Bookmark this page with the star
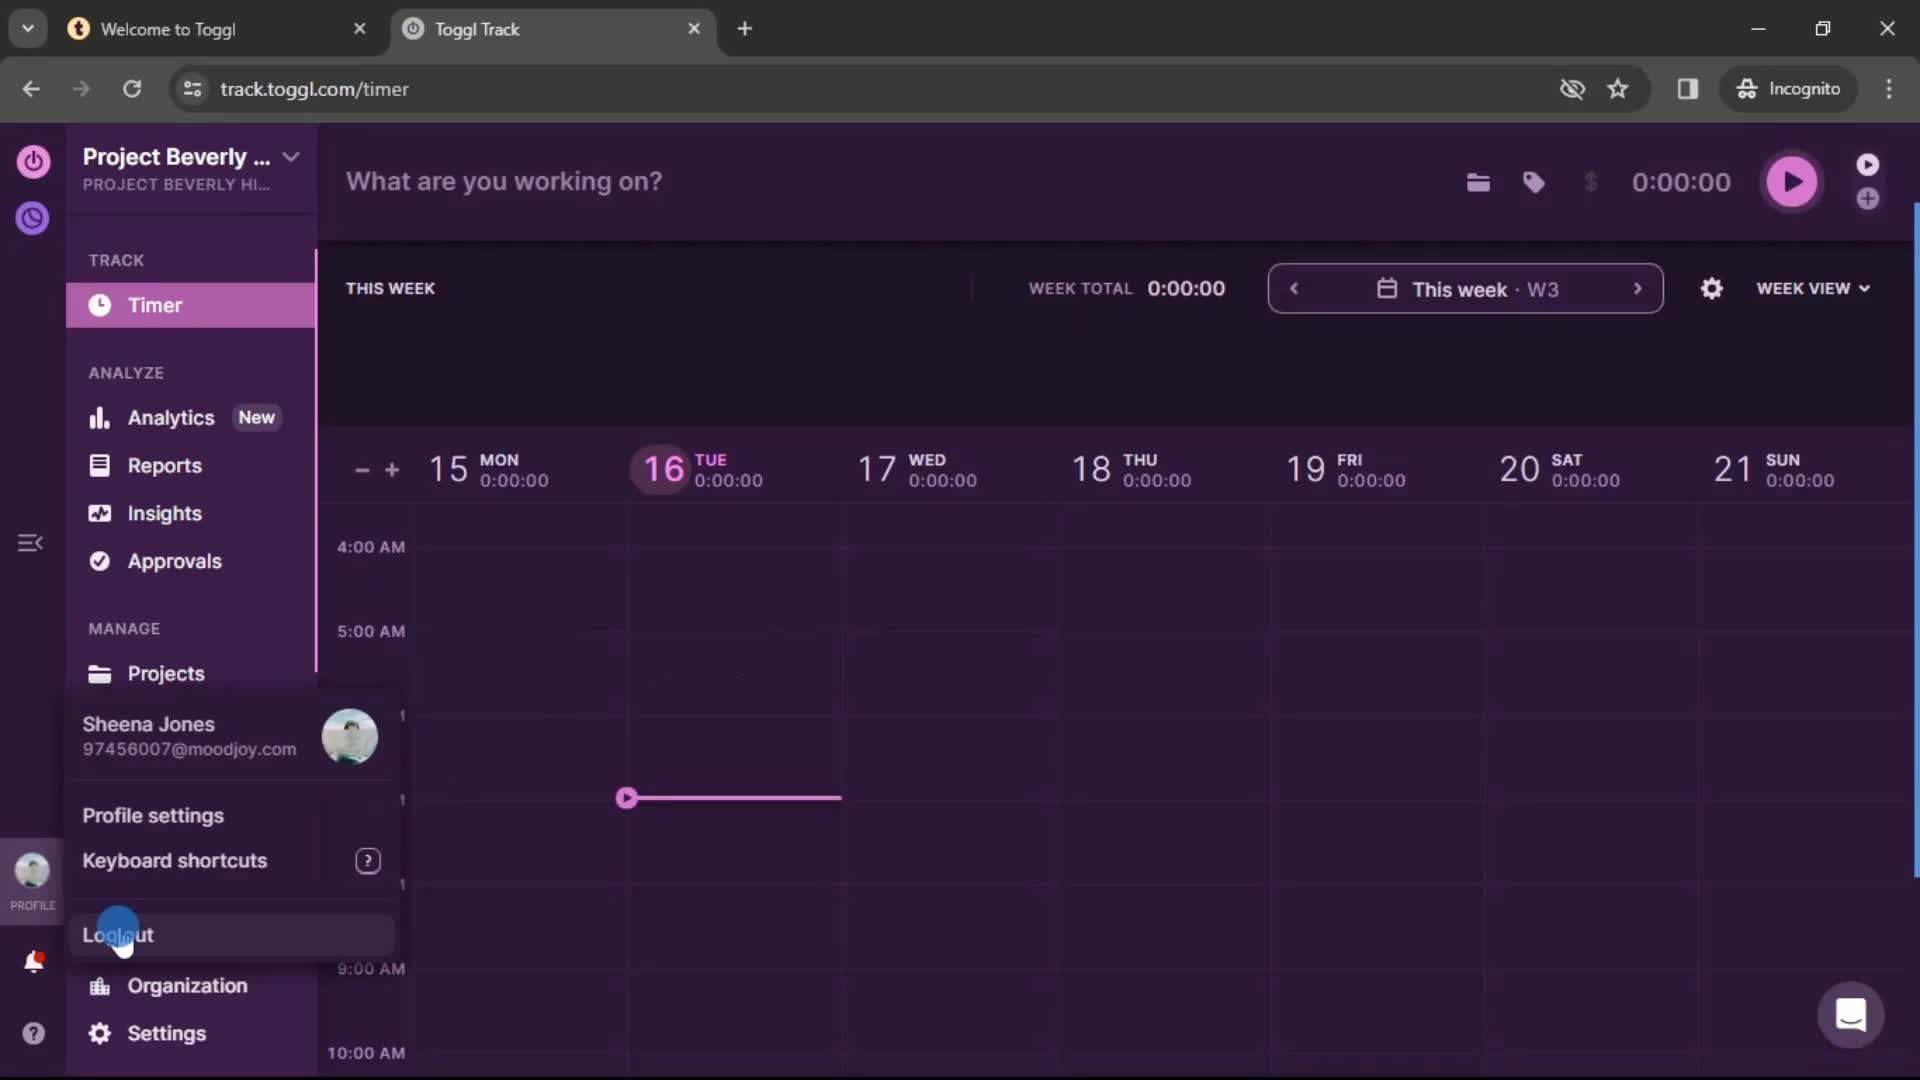This screenshot has height=1080, width=1920. click(1618, 89)
